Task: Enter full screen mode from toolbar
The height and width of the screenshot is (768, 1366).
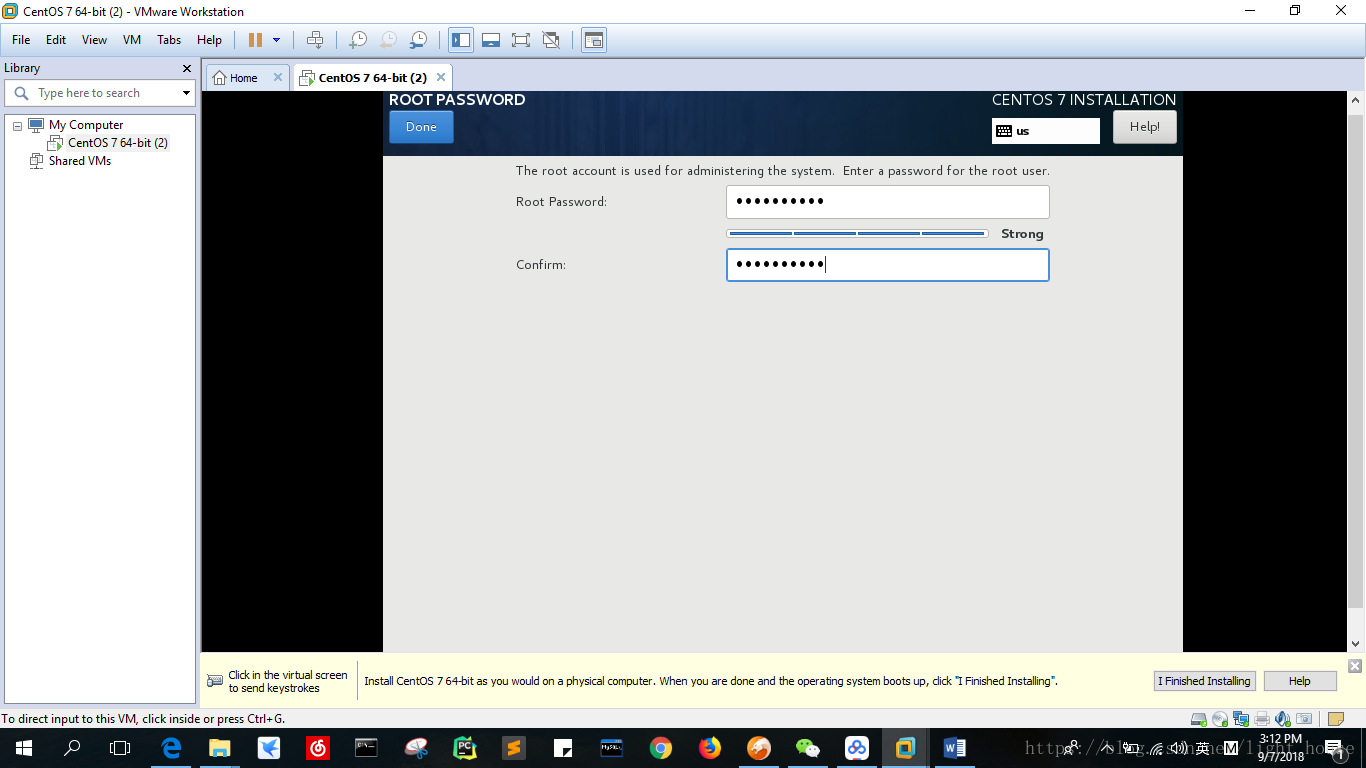Action: (520, 40)
